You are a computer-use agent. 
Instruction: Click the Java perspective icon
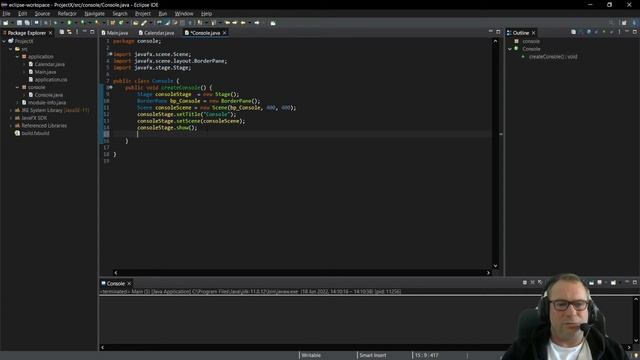635,23
